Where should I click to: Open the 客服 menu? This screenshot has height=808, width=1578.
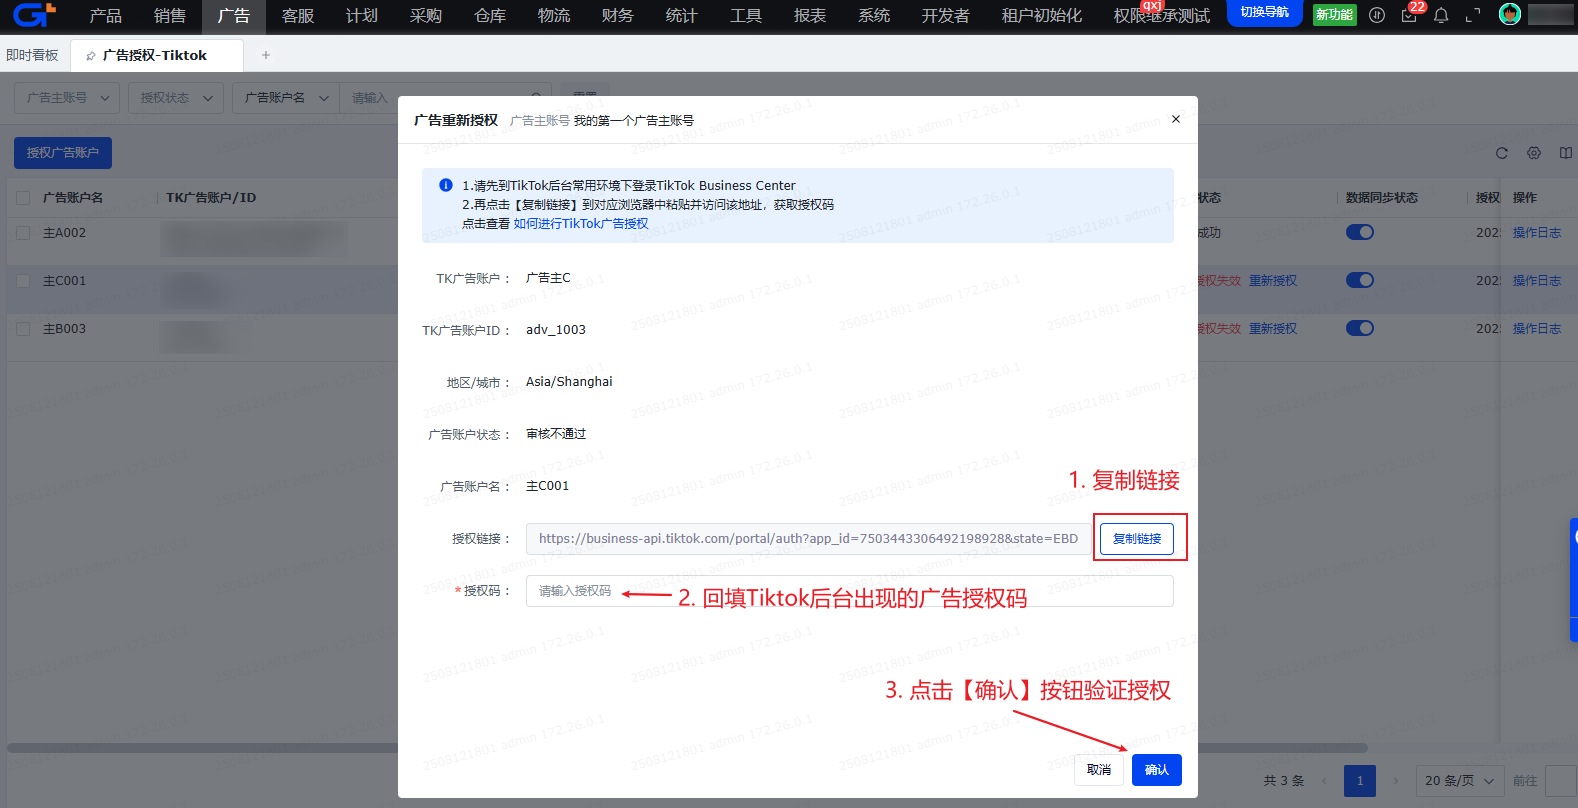click(298, 16)
